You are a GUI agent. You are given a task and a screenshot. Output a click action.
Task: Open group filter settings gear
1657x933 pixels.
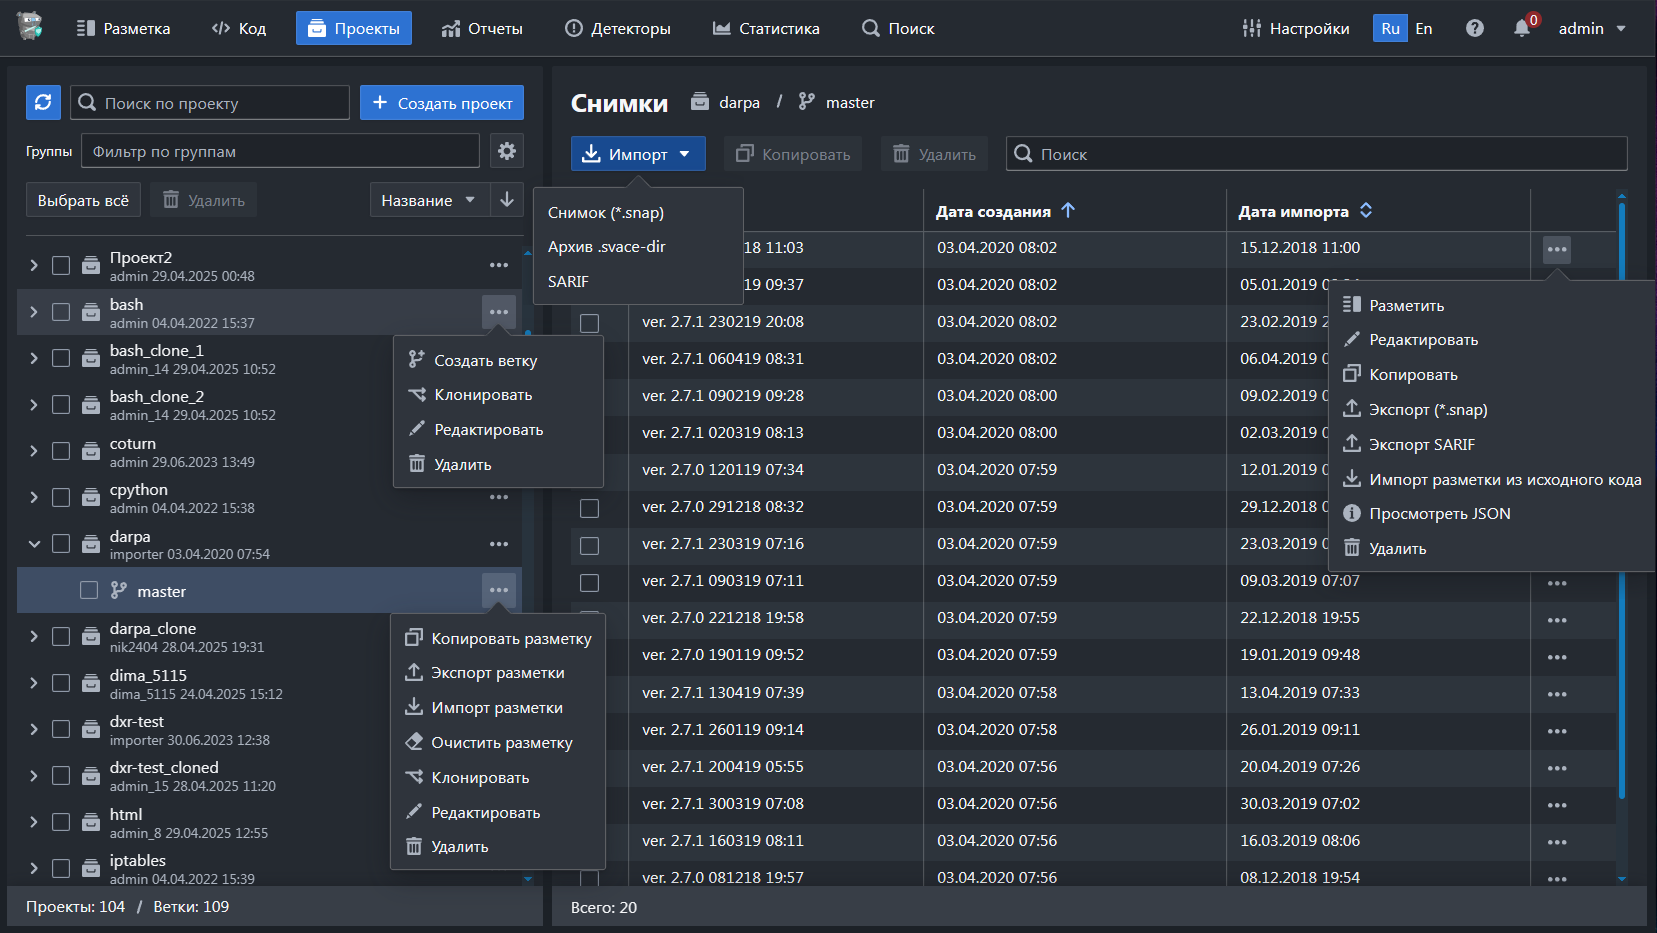tap(507, 151)
